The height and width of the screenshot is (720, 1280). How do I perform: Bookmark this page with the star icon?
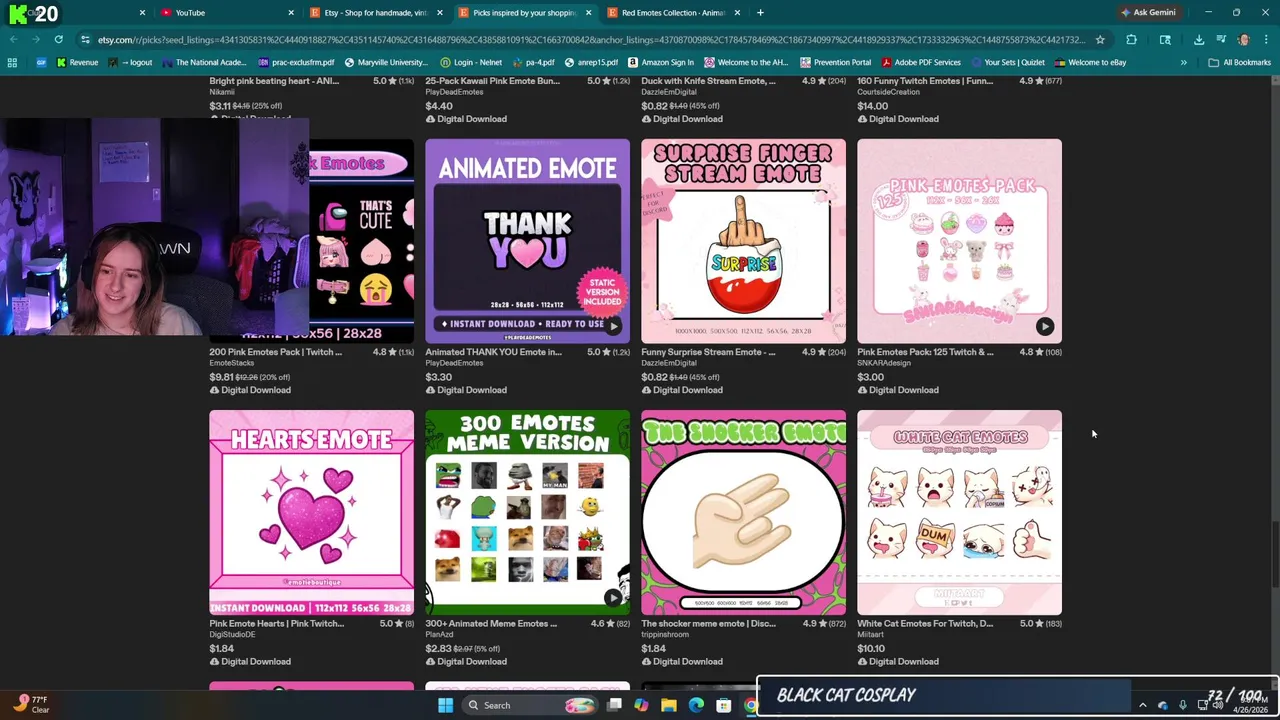click(x=1100, y=40)
